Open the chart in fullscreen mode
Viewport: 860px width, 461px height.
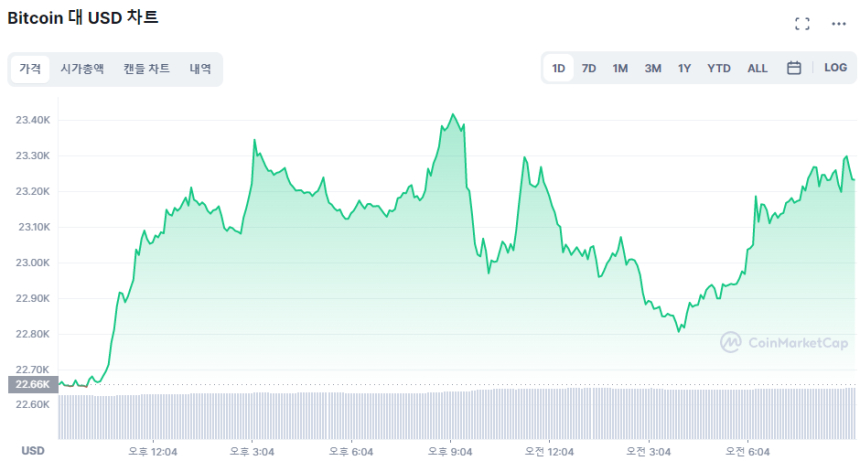pos(802,24)
